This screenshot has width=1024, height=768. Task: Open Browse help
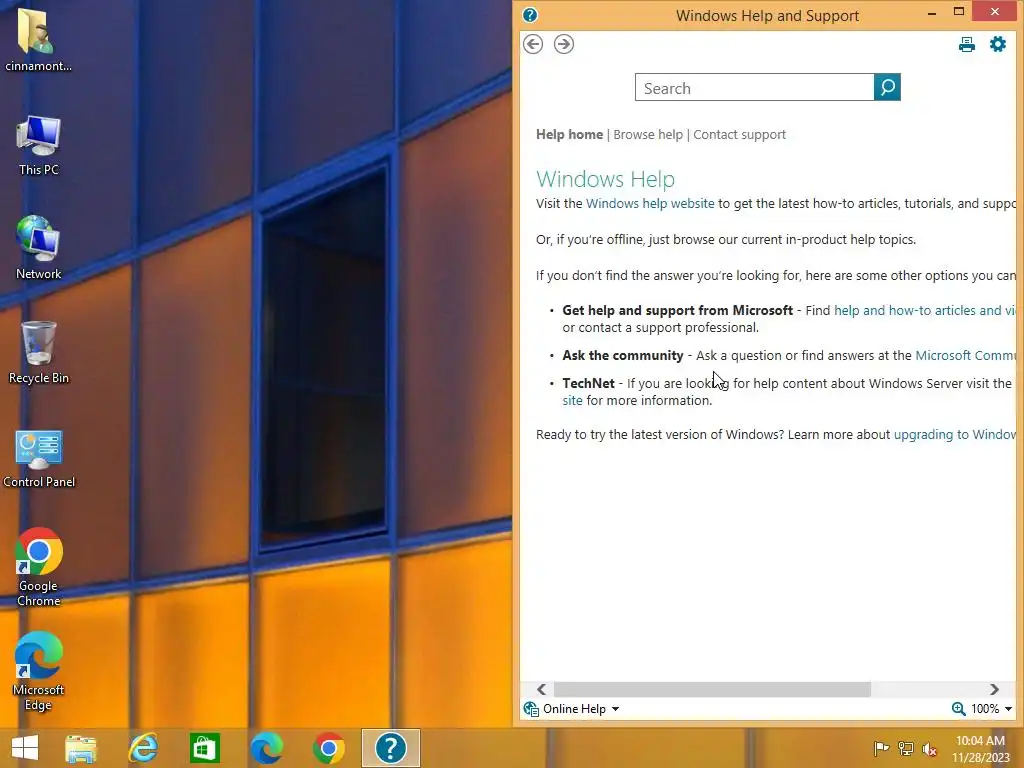[x=648, y=135]
